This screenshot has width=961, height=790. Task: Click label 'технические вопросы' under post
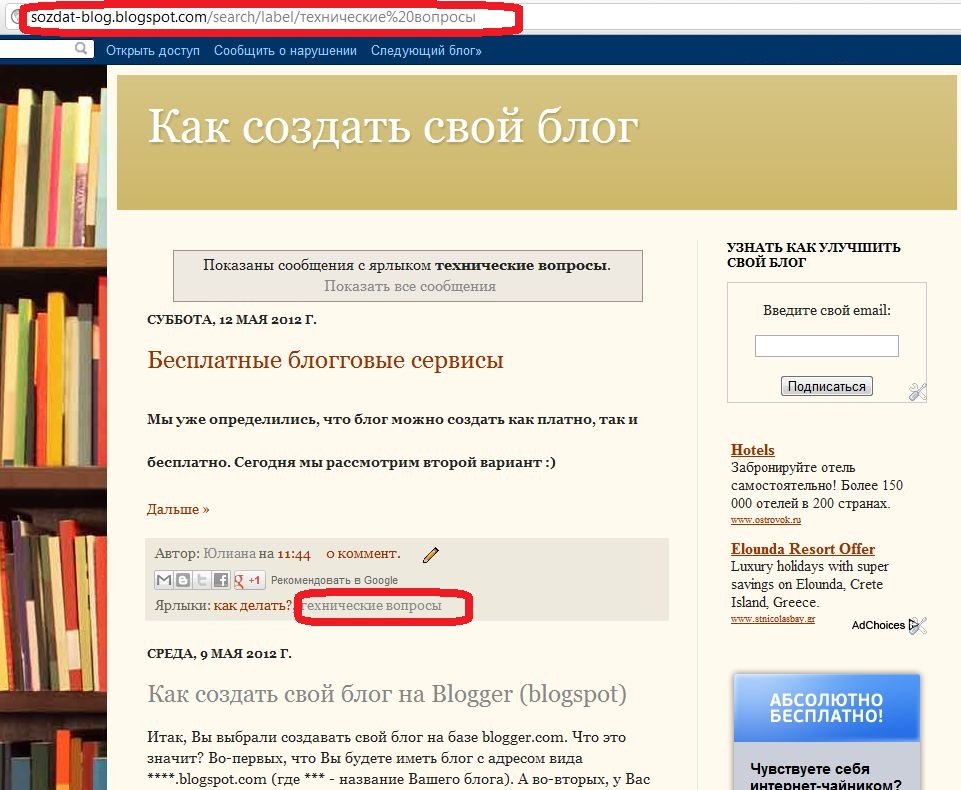coord(371,606)
